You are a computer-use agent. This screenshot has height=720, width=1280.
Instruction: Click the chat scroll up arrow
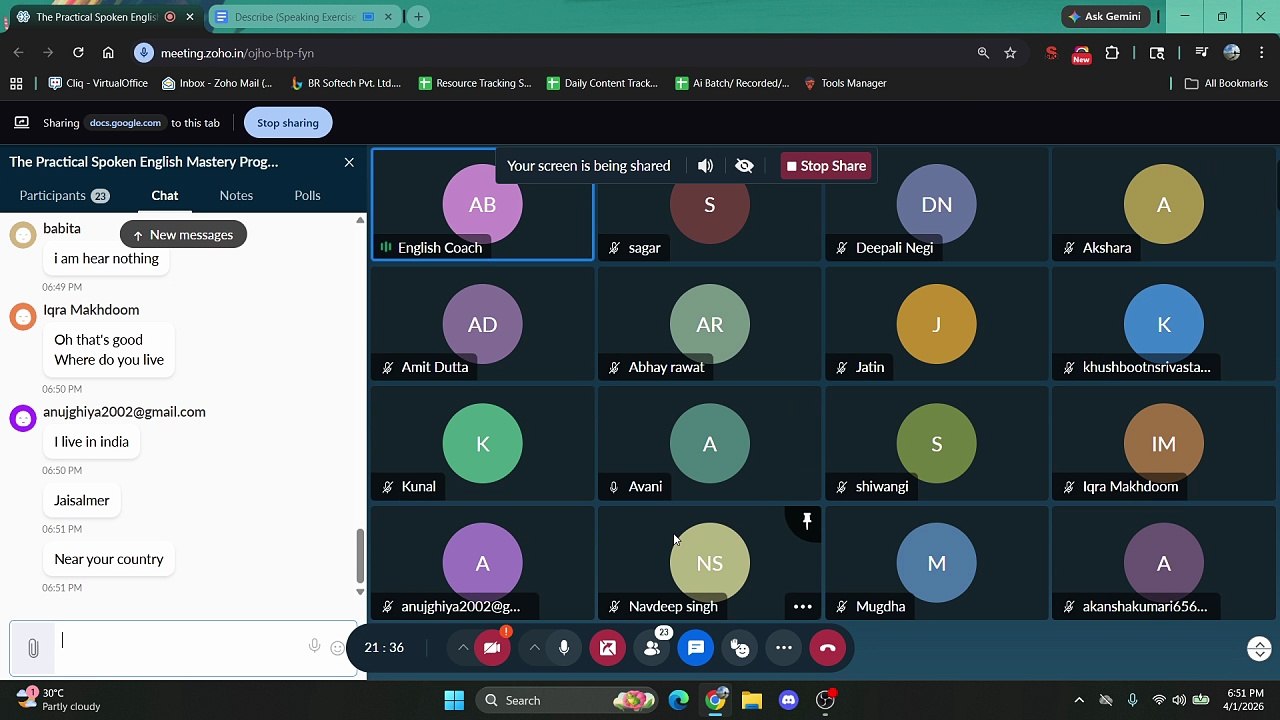coord(360,220)
